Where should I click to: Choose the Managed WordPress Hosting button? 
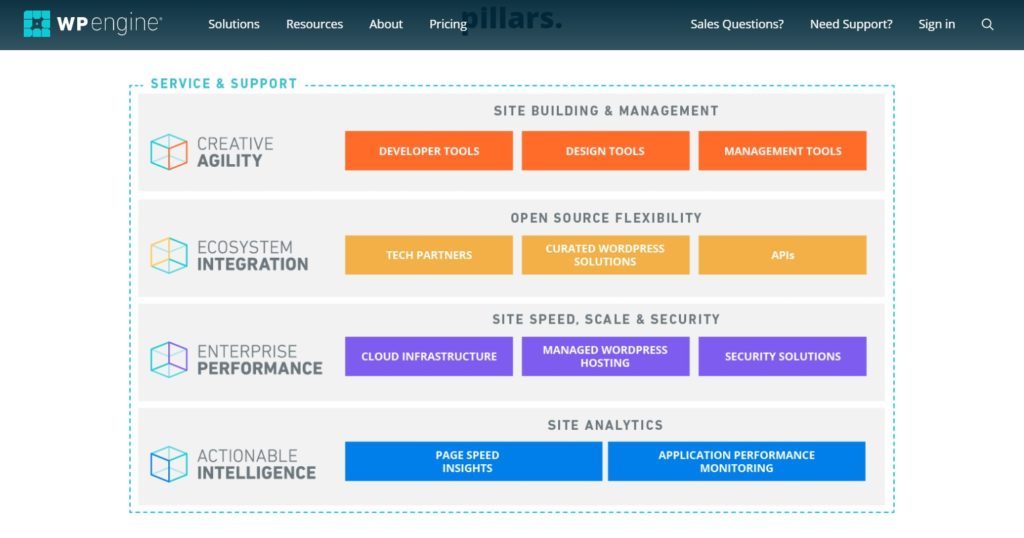[605, 356]
